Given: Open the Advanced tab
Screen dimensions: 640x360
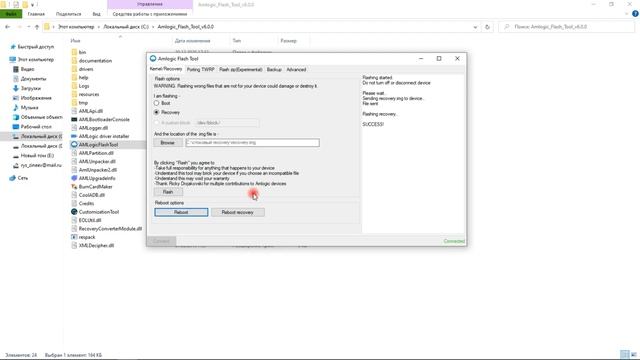Looking at the screenshot, I should [x=296, y=69].
